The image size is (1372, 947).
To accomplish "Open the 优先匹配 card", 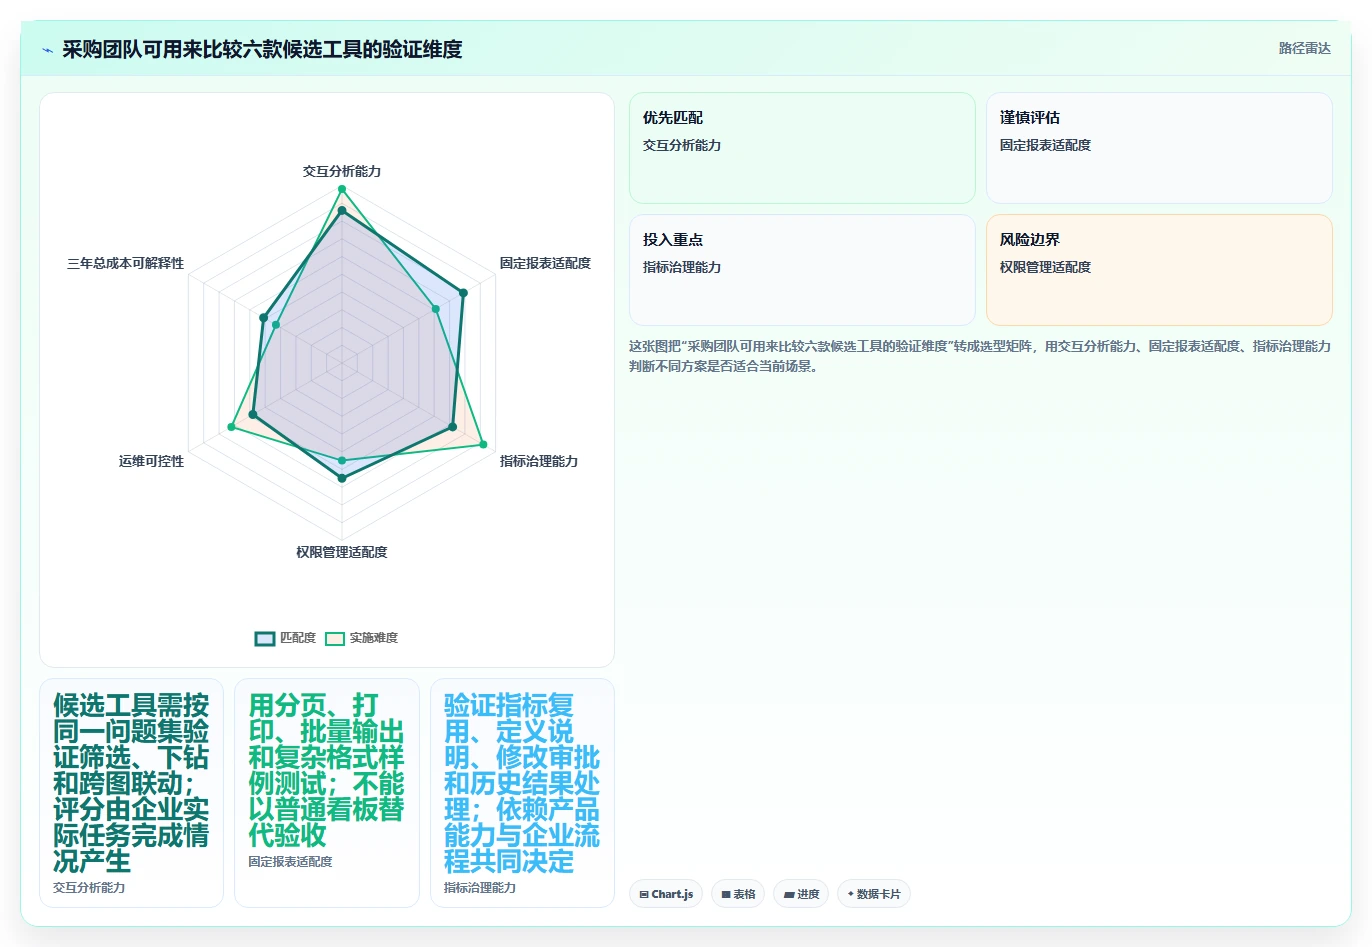I will [802, 148].
